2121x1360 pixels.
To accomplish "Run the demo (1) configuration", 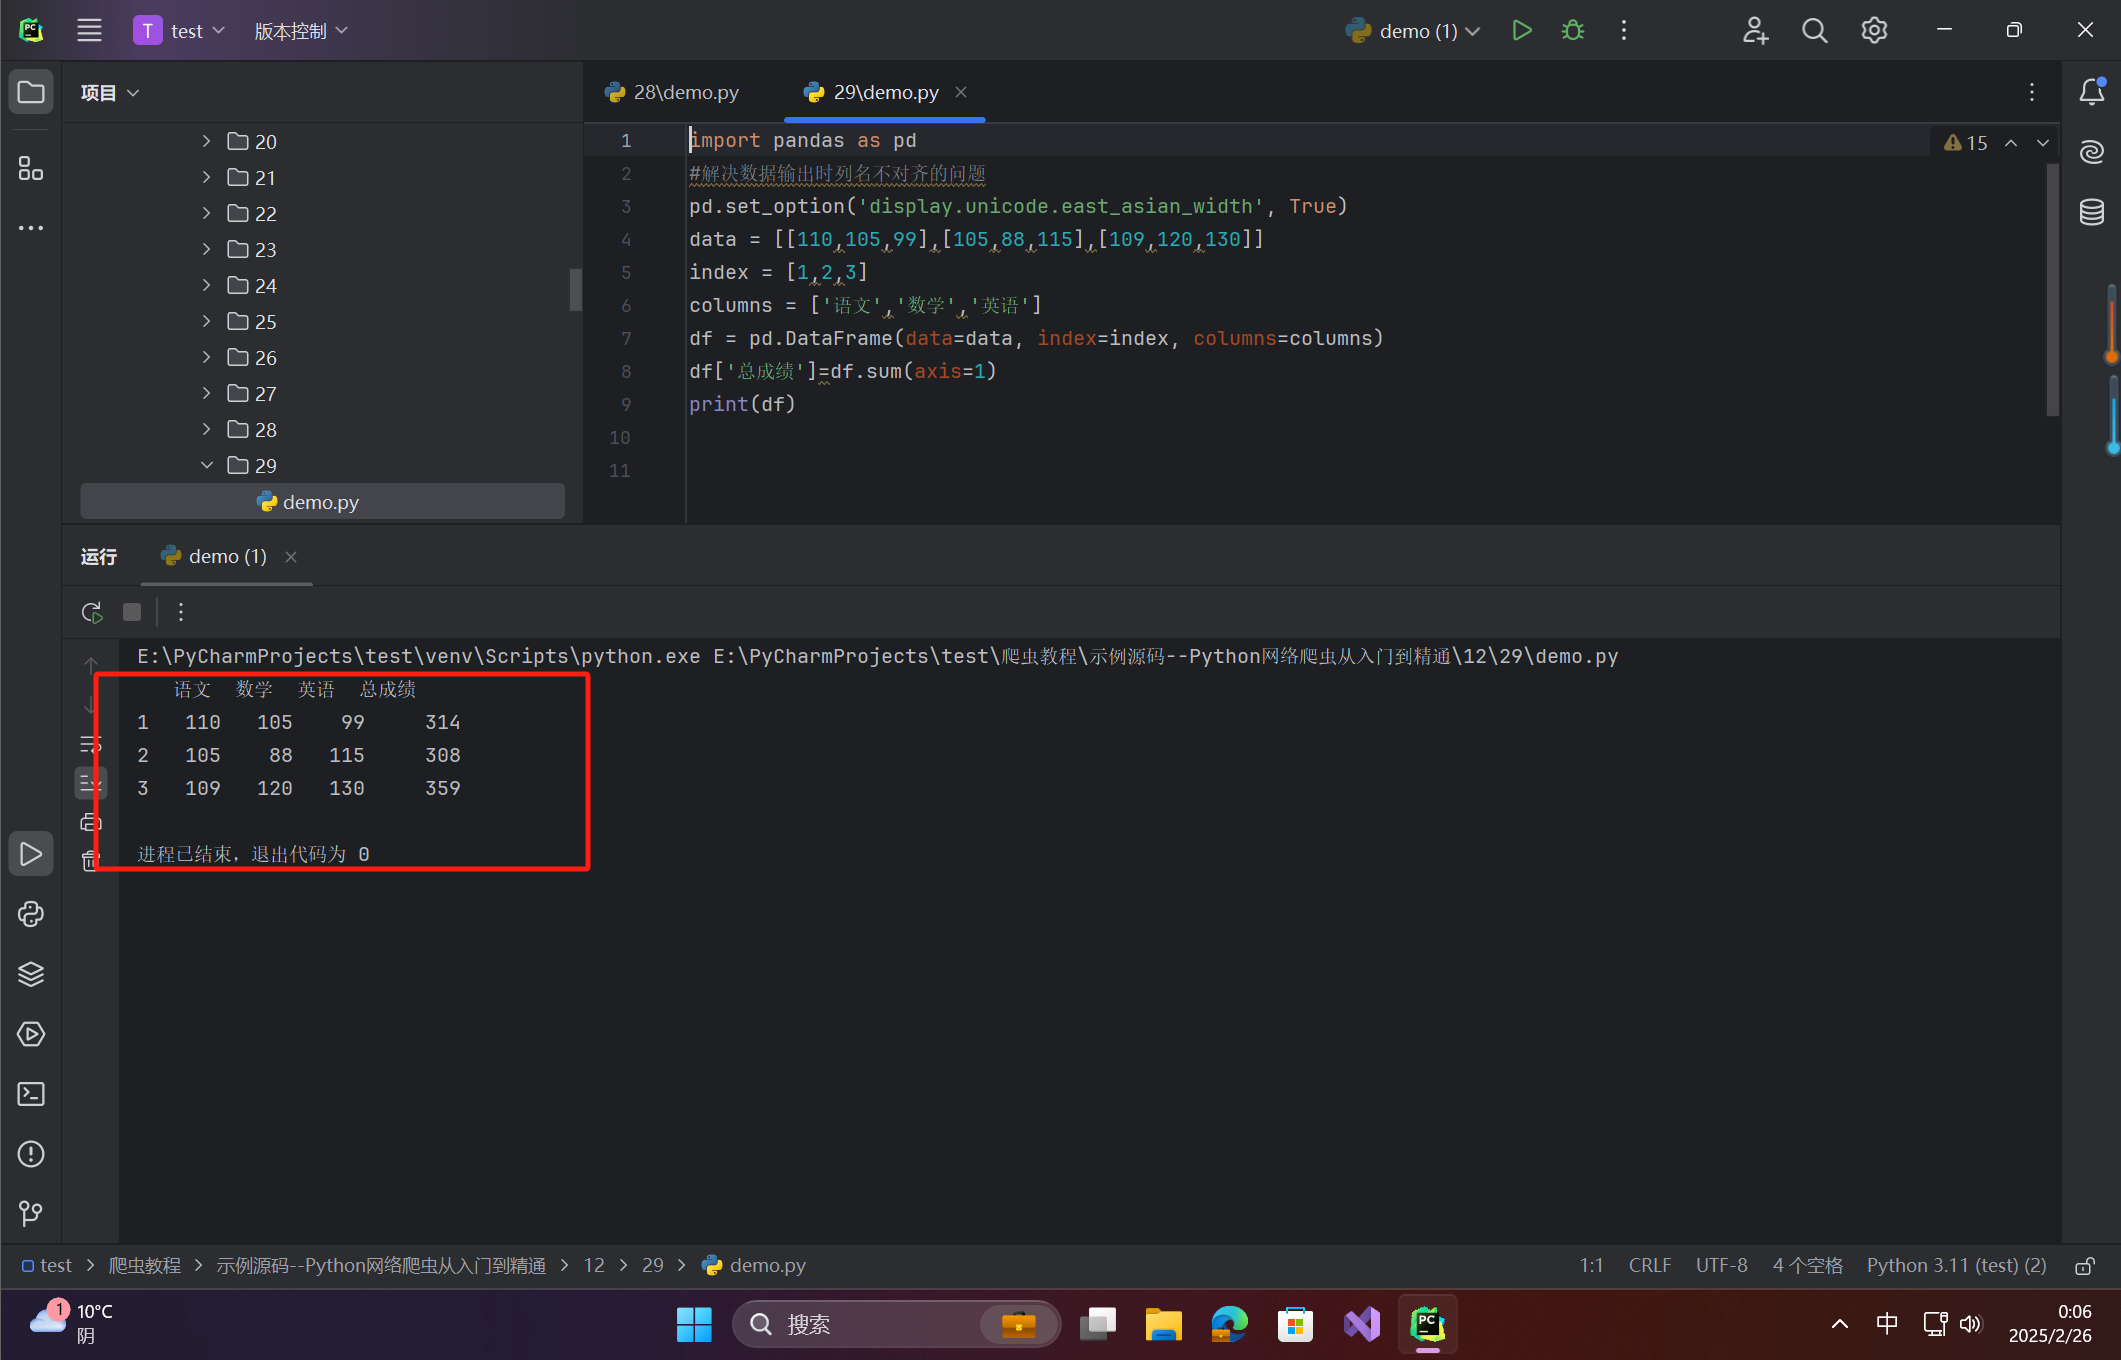I will tap(1521, 31).
